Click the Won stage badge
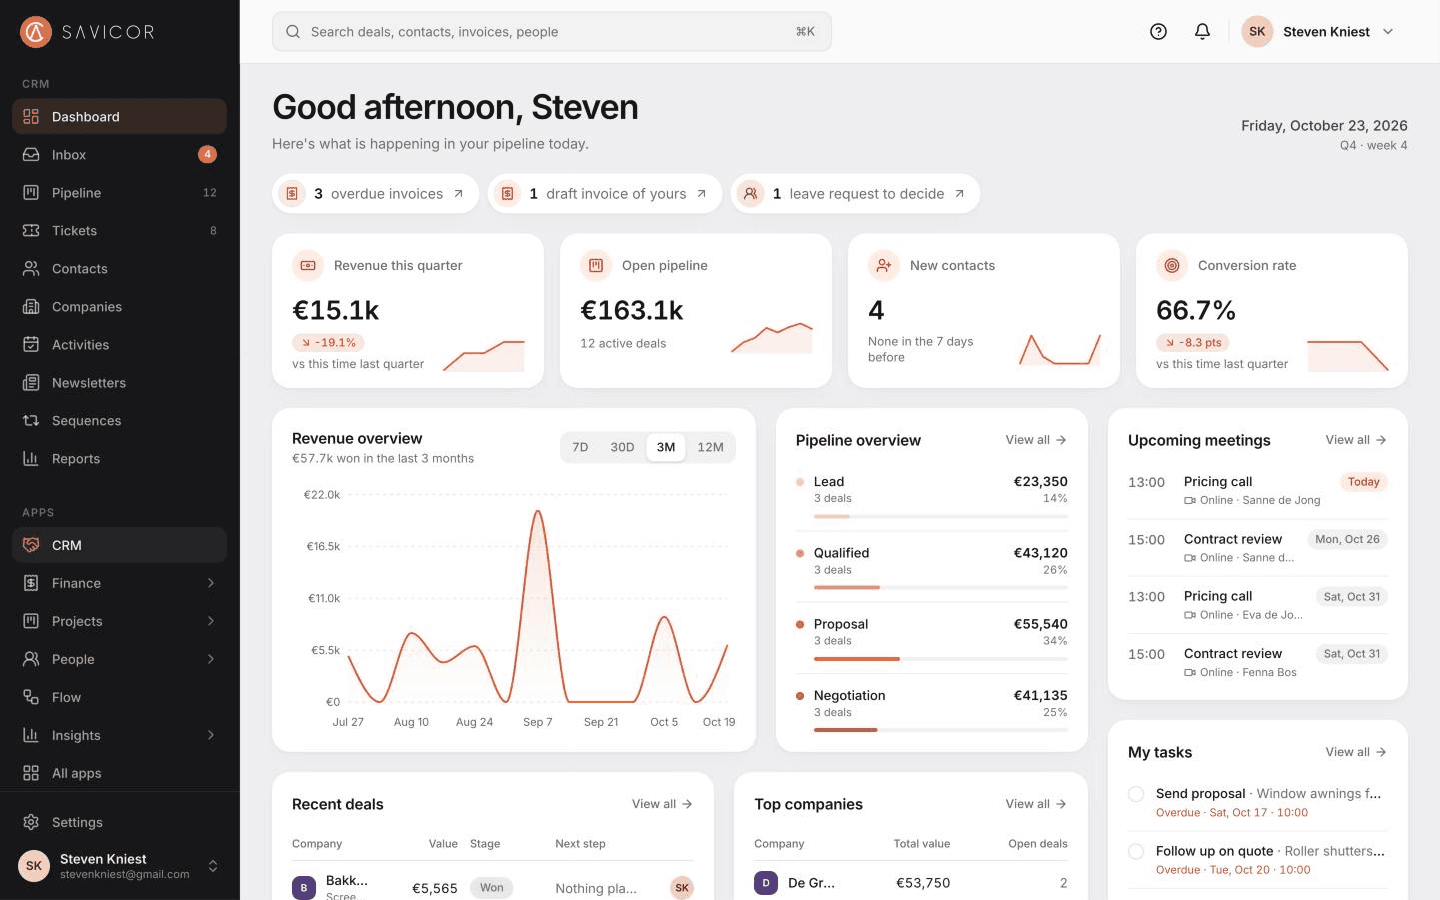Viewport: 1440px width, 900px height. 491,888
